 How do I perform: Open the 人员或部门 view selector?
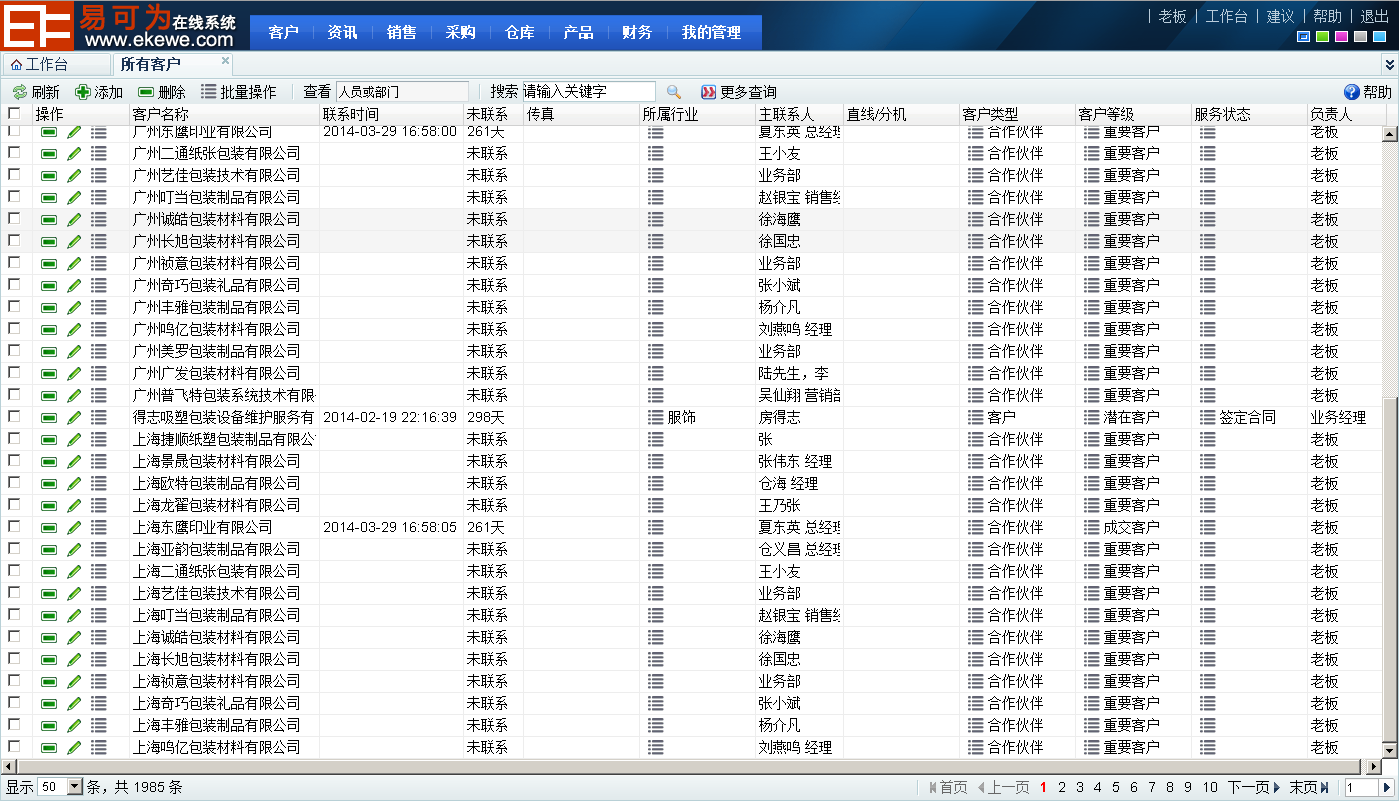click(x=402, y=92)
